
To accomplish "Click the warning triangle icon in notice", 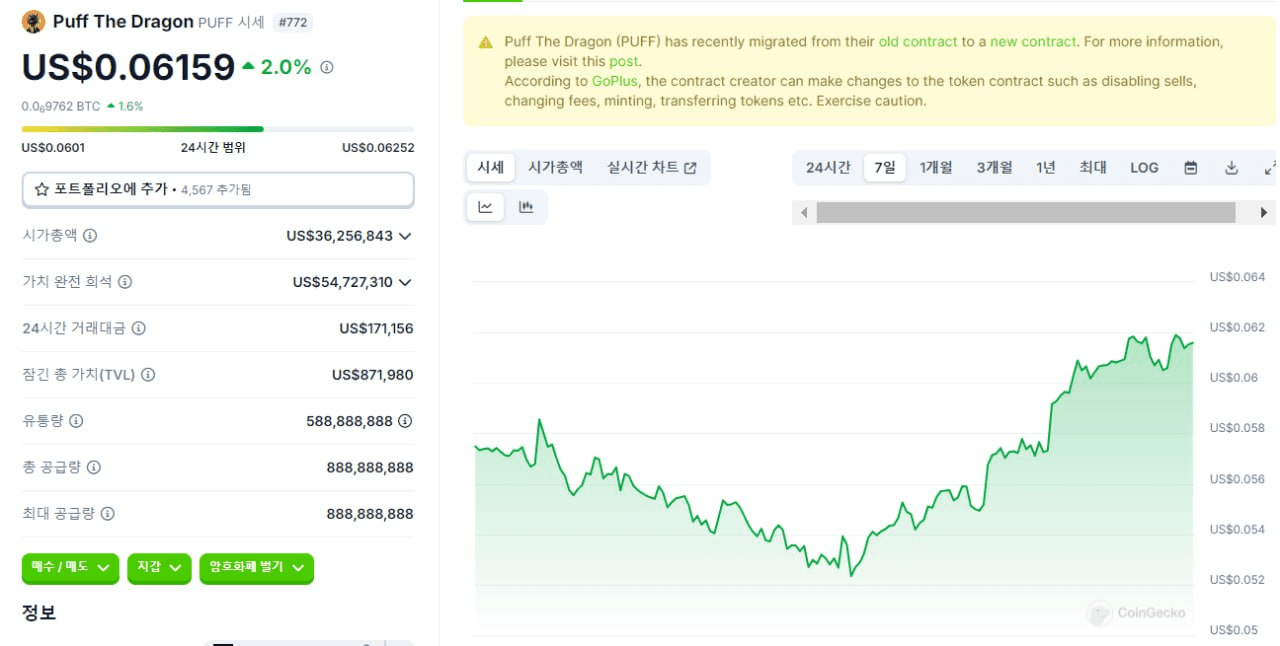I will point(486,42).
